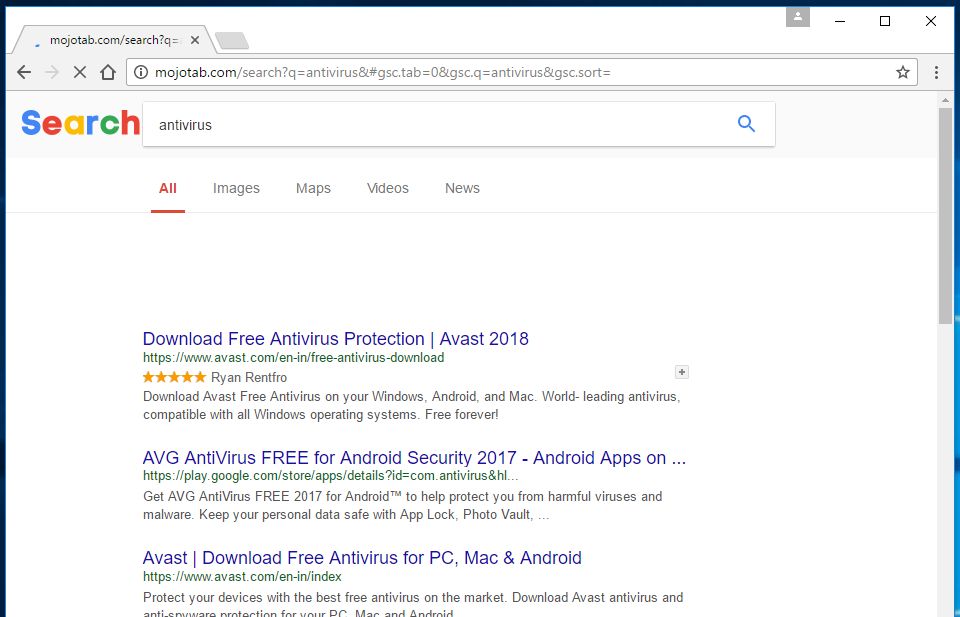Screen dimensions: 960x617
Task: Click the magnifier search icon
Action: (x=746, y=124)
